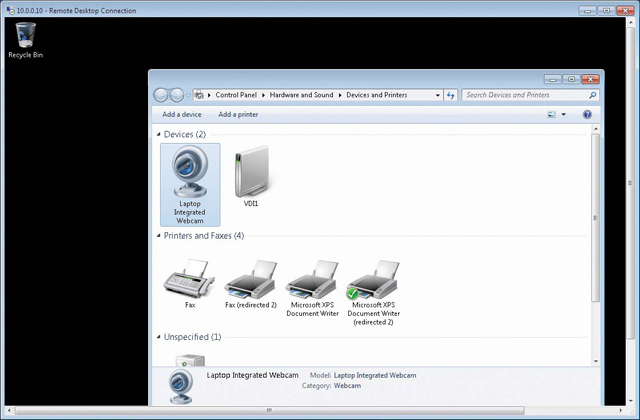Collapse the Printers and Faxes (4) group

(158, 236)
